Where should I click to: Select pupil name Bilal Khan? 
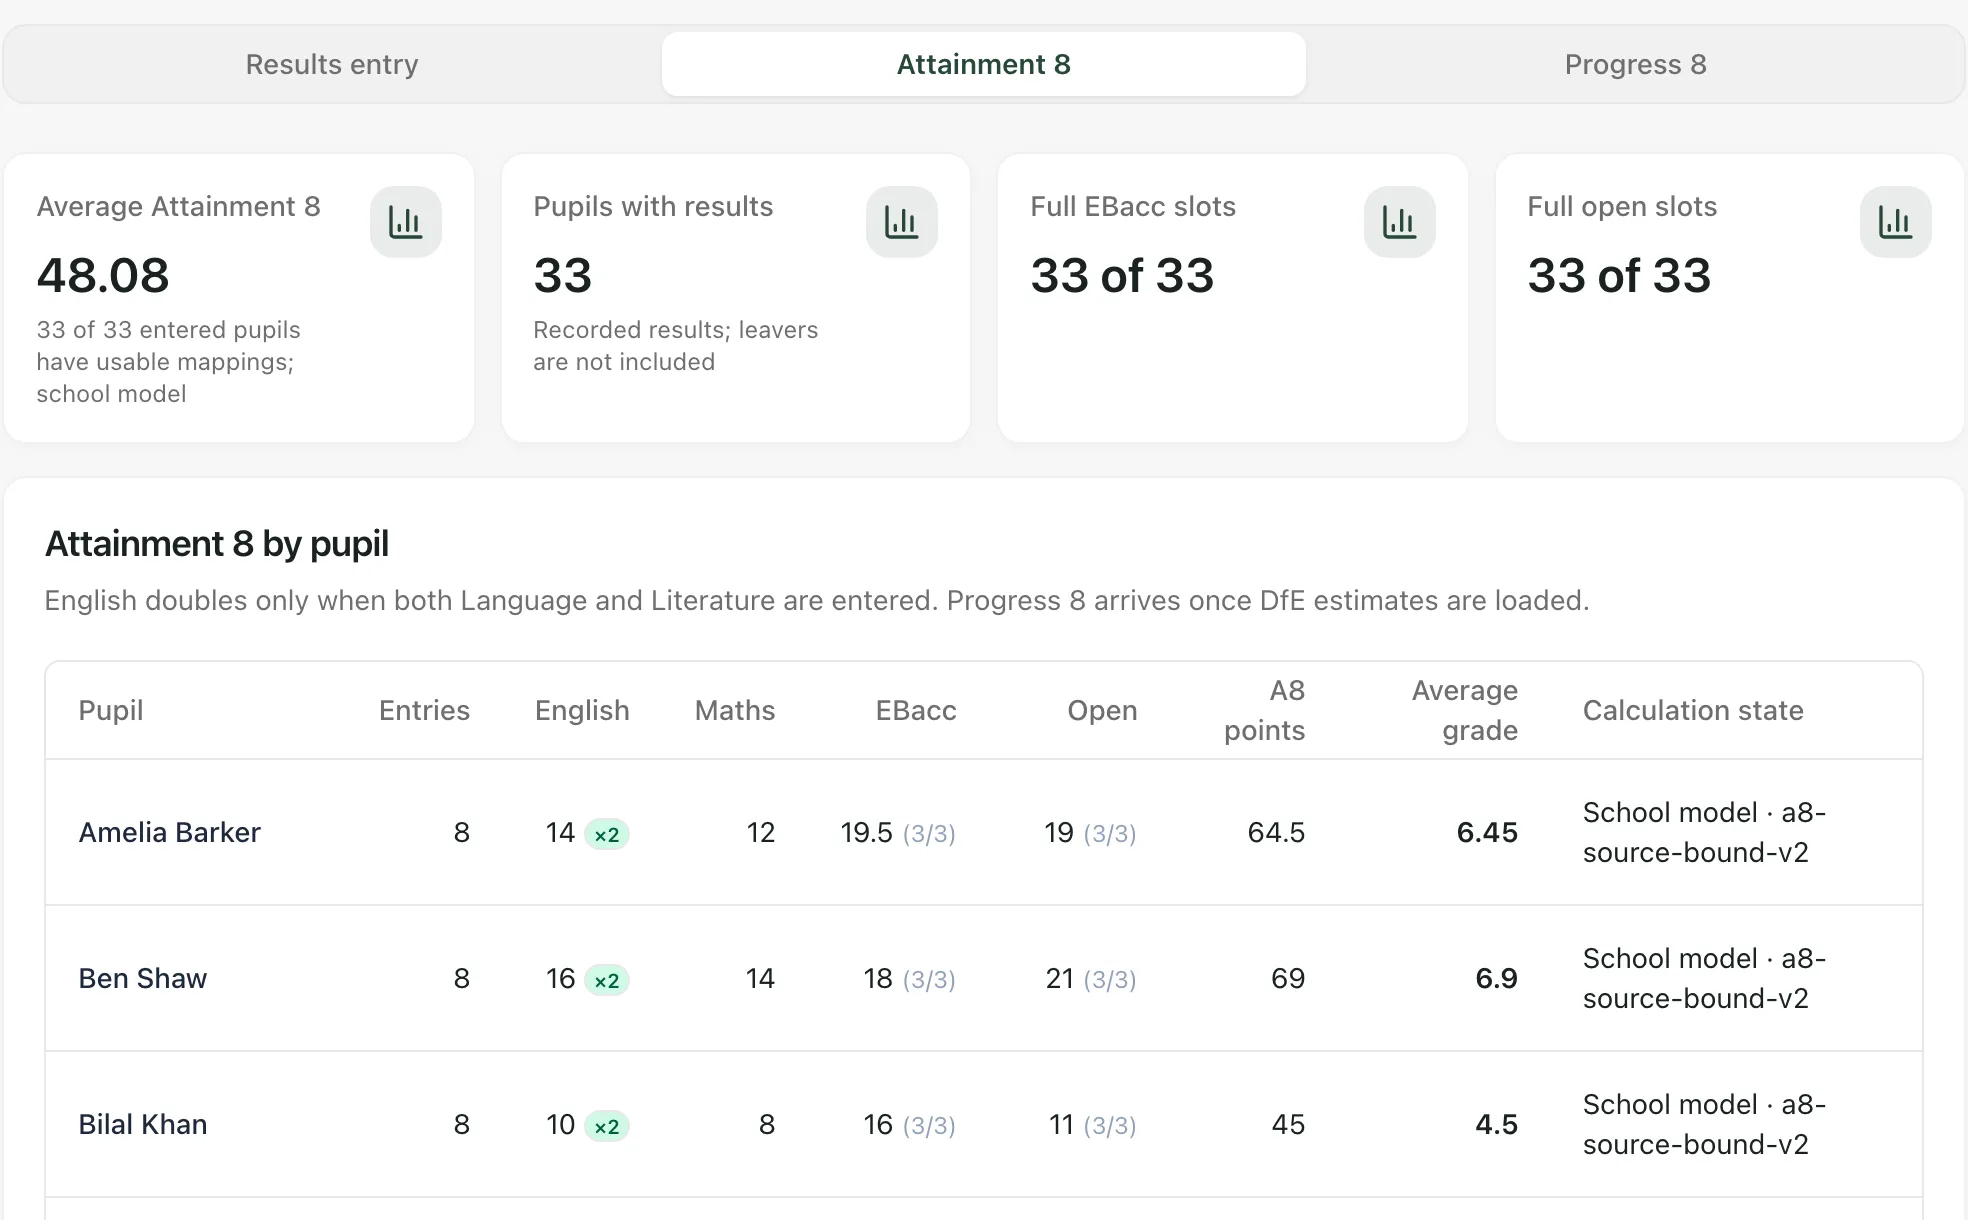[x=143, y=1124]
